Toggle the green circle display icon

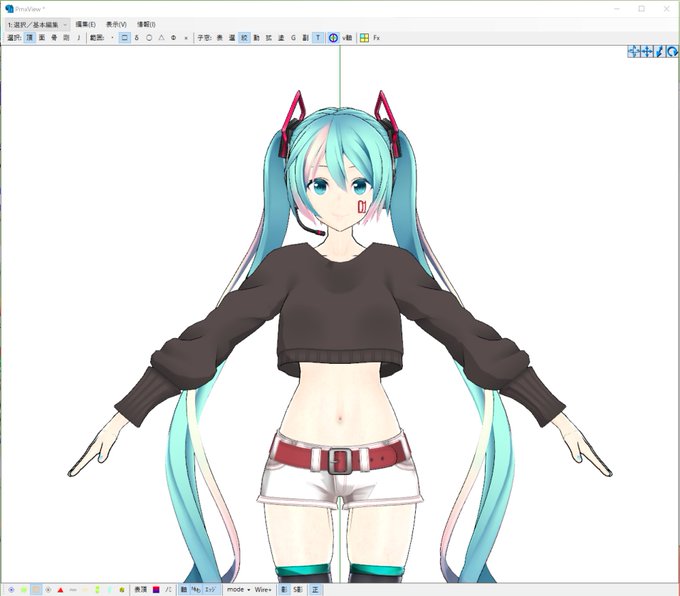tap(24, 589)
